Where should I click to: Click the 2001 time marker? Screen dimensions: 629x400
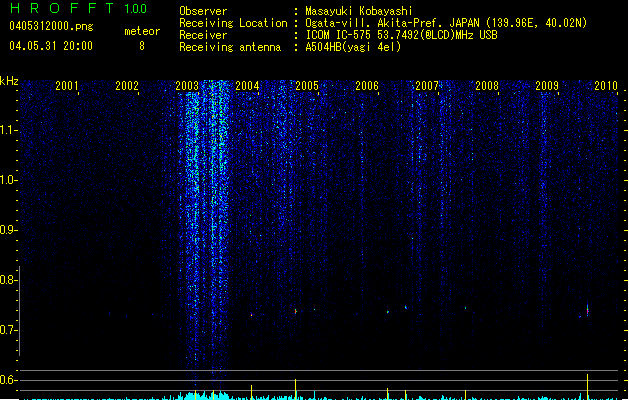tap(67, 86)
